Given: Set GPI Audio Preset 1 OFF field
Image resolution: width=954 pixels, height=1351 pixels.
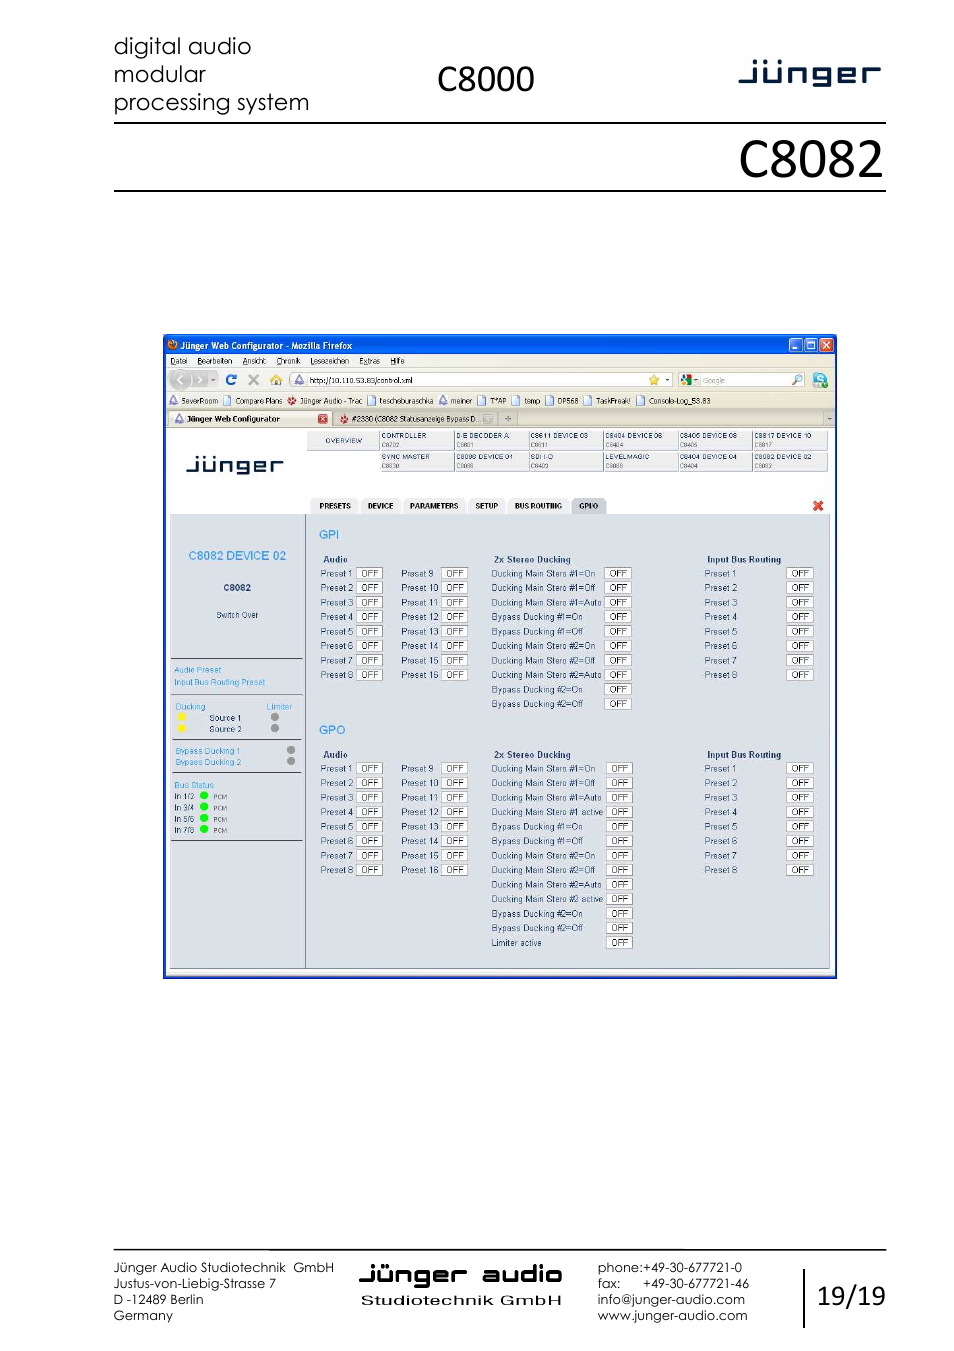Looking at the screenshot, I should click(370, 574).
